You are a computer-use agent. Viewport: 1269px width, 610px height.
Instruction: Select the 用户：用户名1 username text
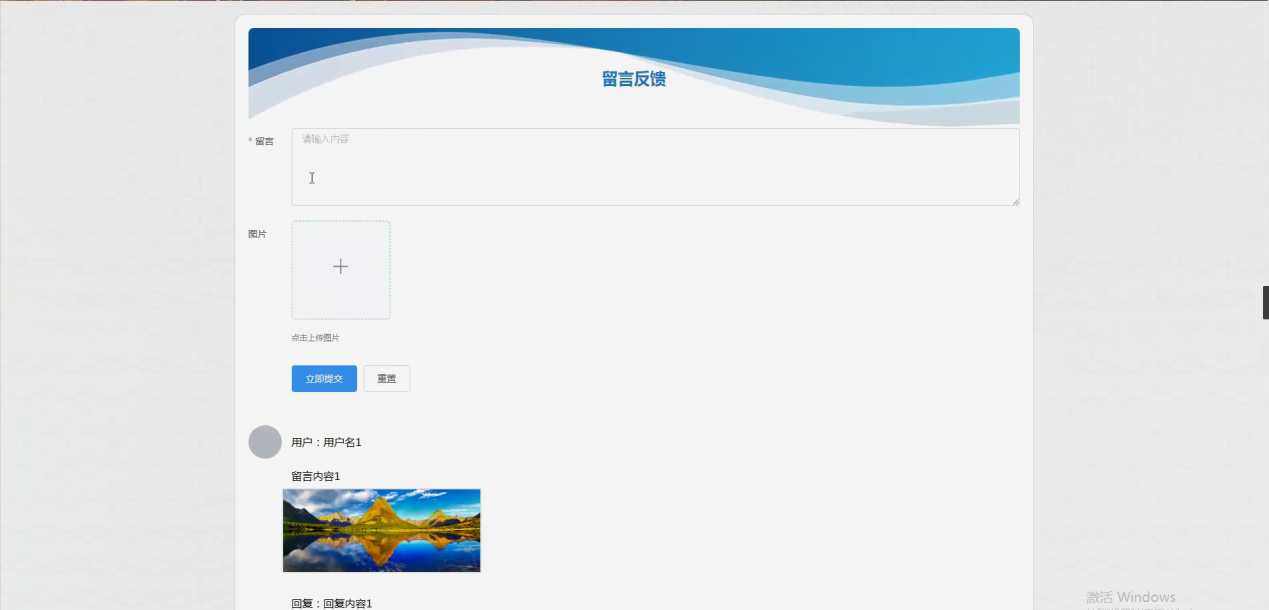tap(326, 442)
